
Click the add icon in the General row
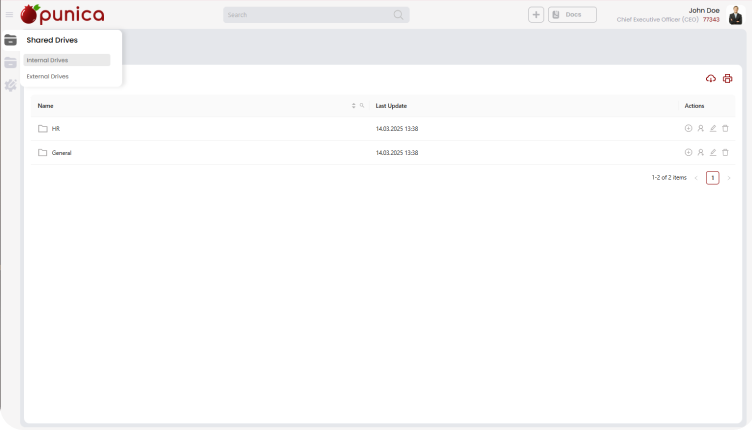pos(688,152)
